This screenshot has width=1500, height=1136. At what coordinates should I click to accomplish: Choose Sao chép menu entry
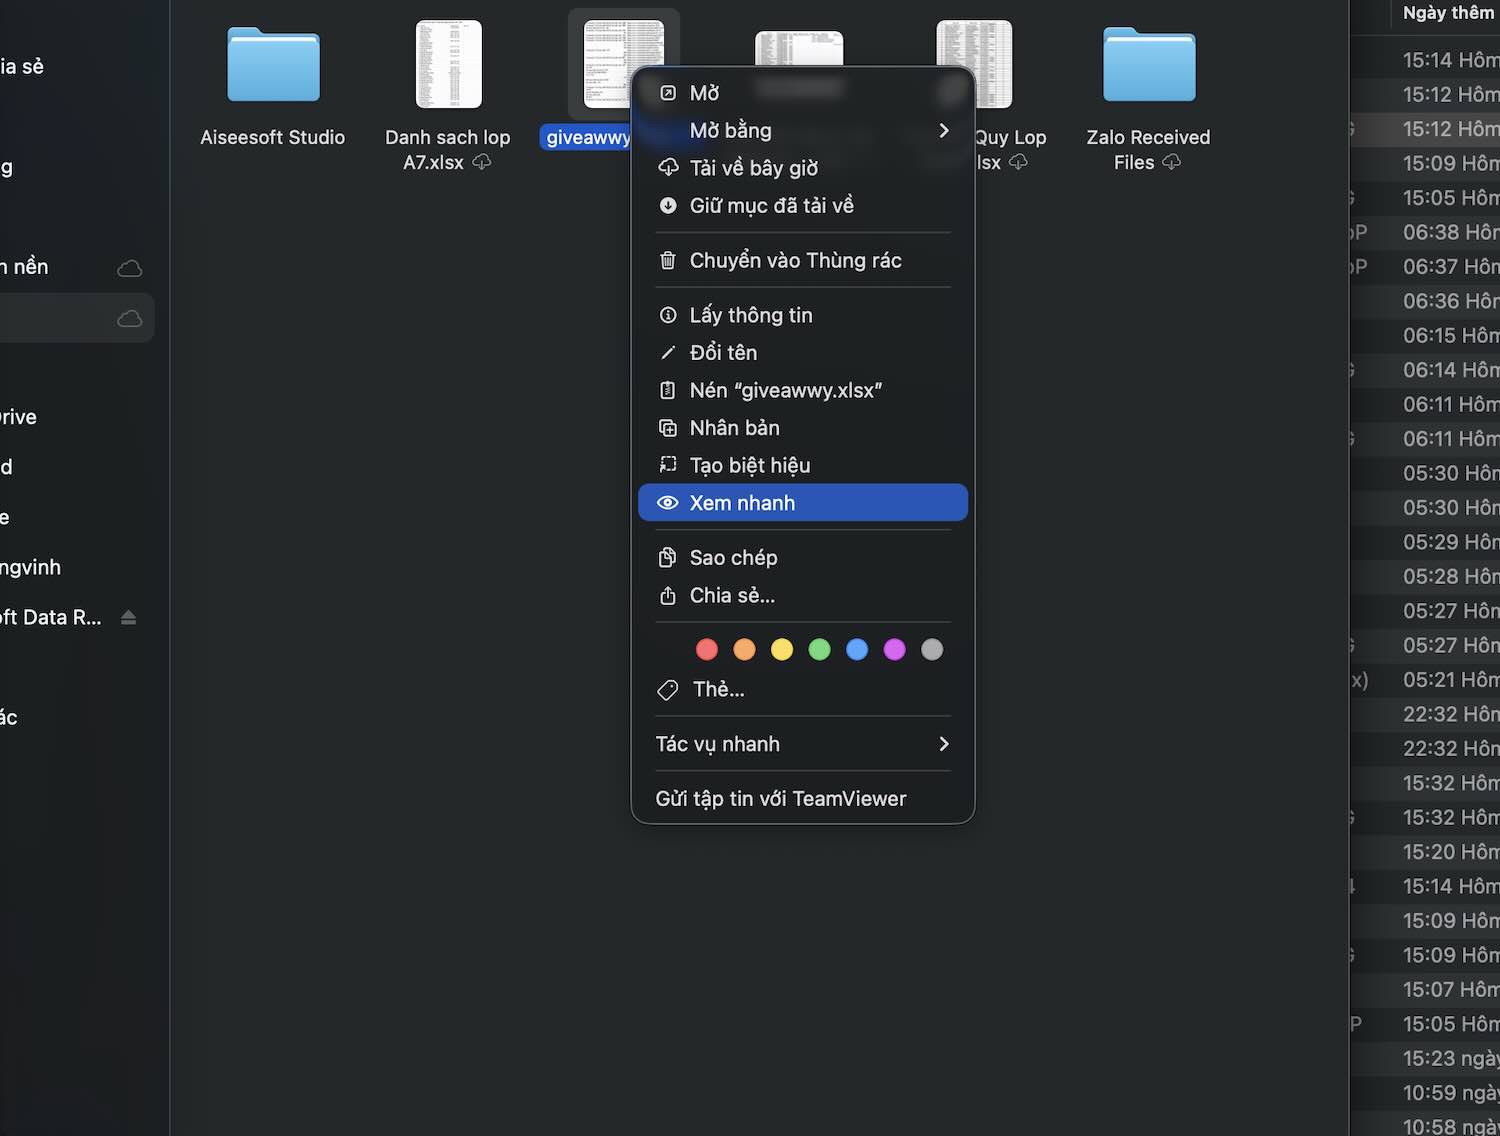coord(733,558)
